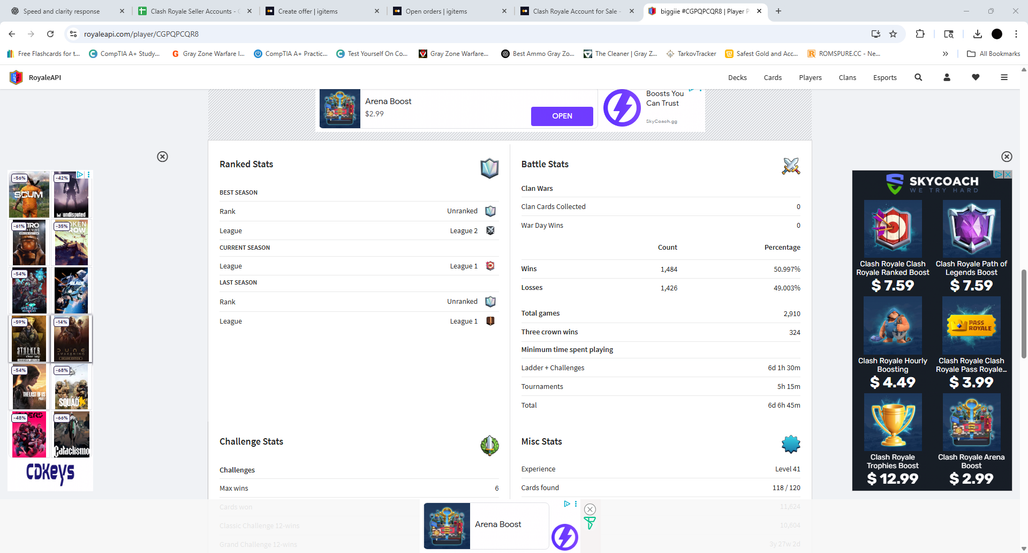Close the bottom Arena Boost ad banner
The height and width of the screenshot is (553, 1028).
pos(589,509)
